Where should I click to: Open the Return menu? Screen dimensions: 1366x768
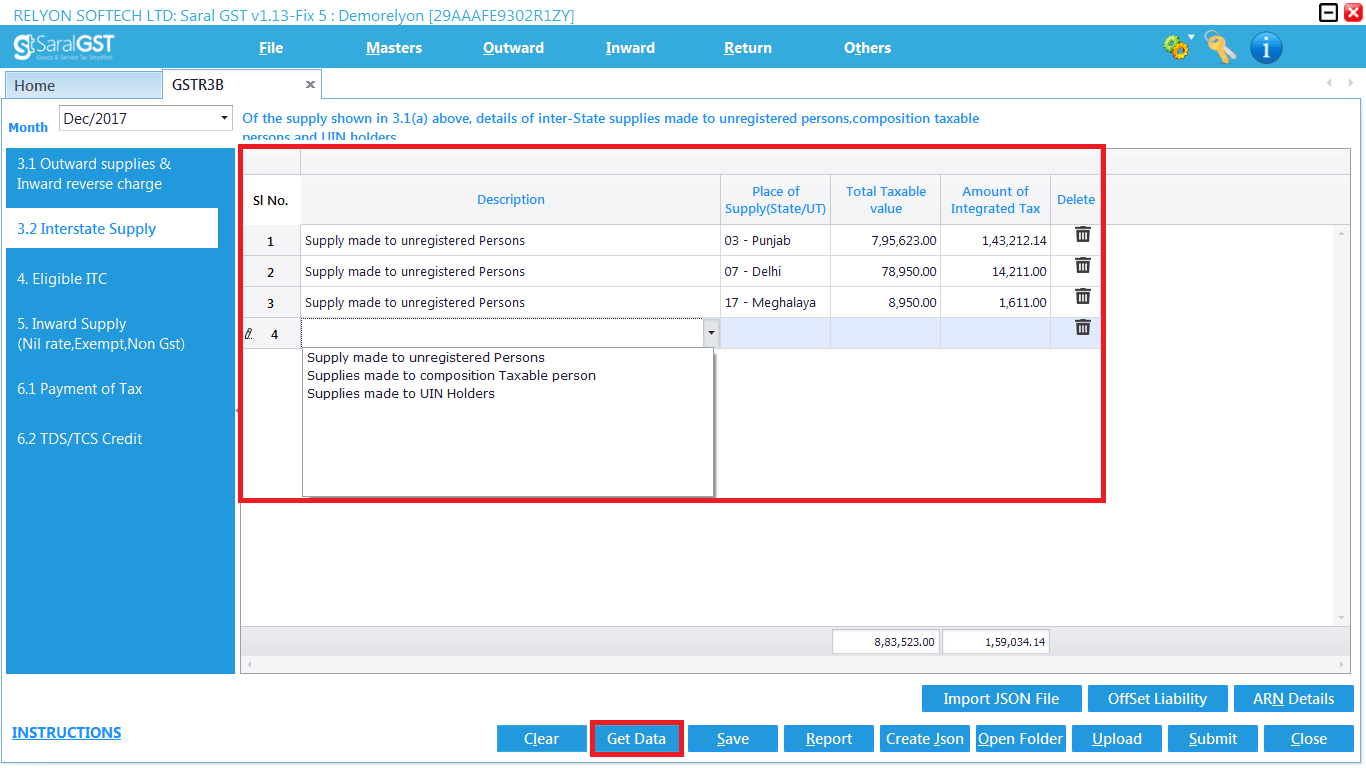tap(748, 47)
